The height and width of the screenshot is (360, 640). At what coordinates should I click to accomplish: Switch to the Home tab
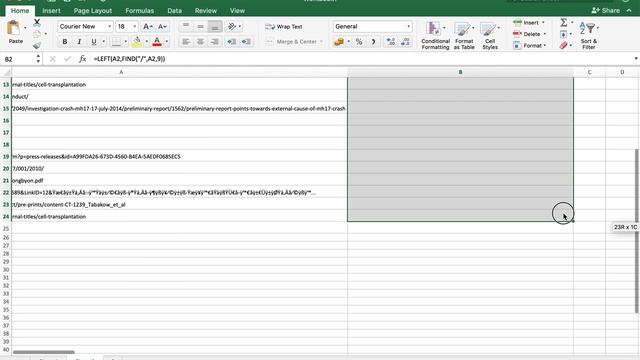coord(20,11)
